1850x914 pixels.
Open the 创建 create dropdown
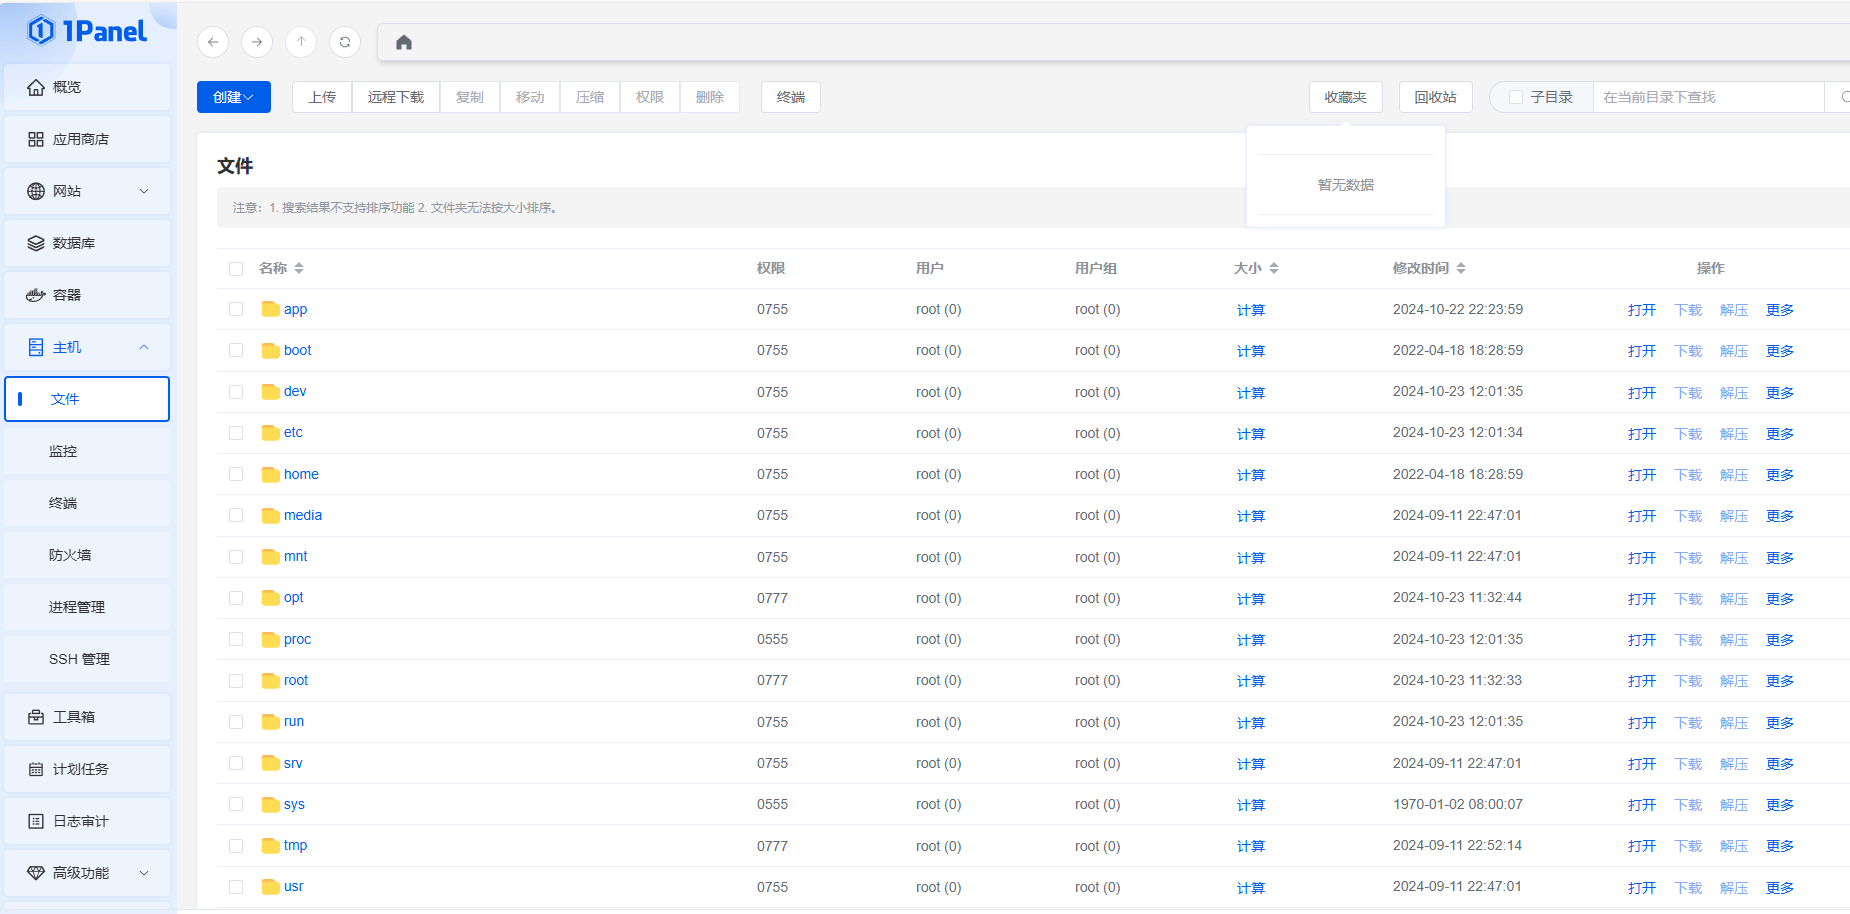pos(233,97)
